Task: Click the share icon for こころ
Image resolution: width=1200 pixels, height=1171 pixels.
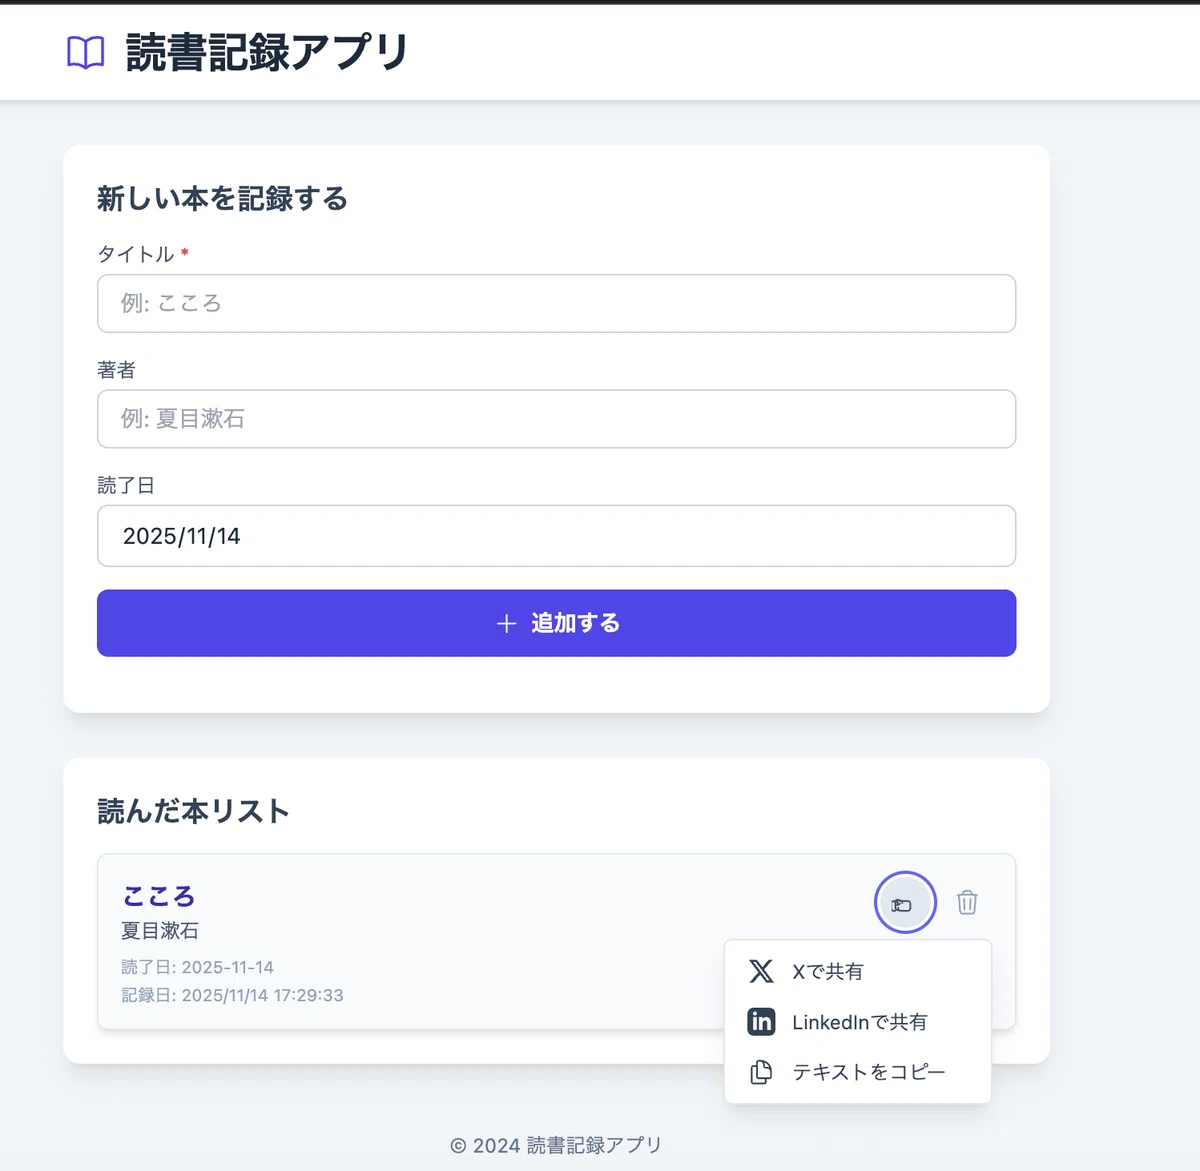Action: (905, 903)
